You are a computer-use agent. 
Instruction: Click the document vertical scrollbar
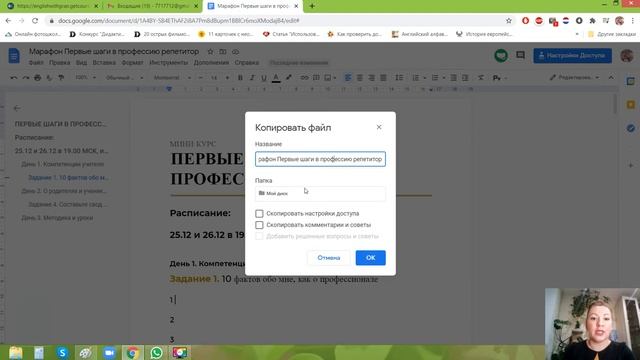coord(615,104)
